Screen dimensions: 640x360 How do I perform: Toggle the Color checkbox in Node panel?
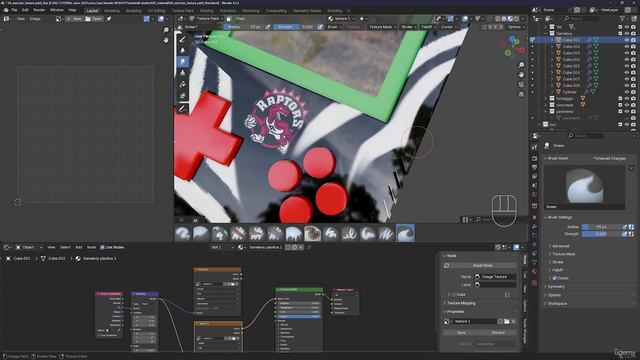(x=453, y=294)
